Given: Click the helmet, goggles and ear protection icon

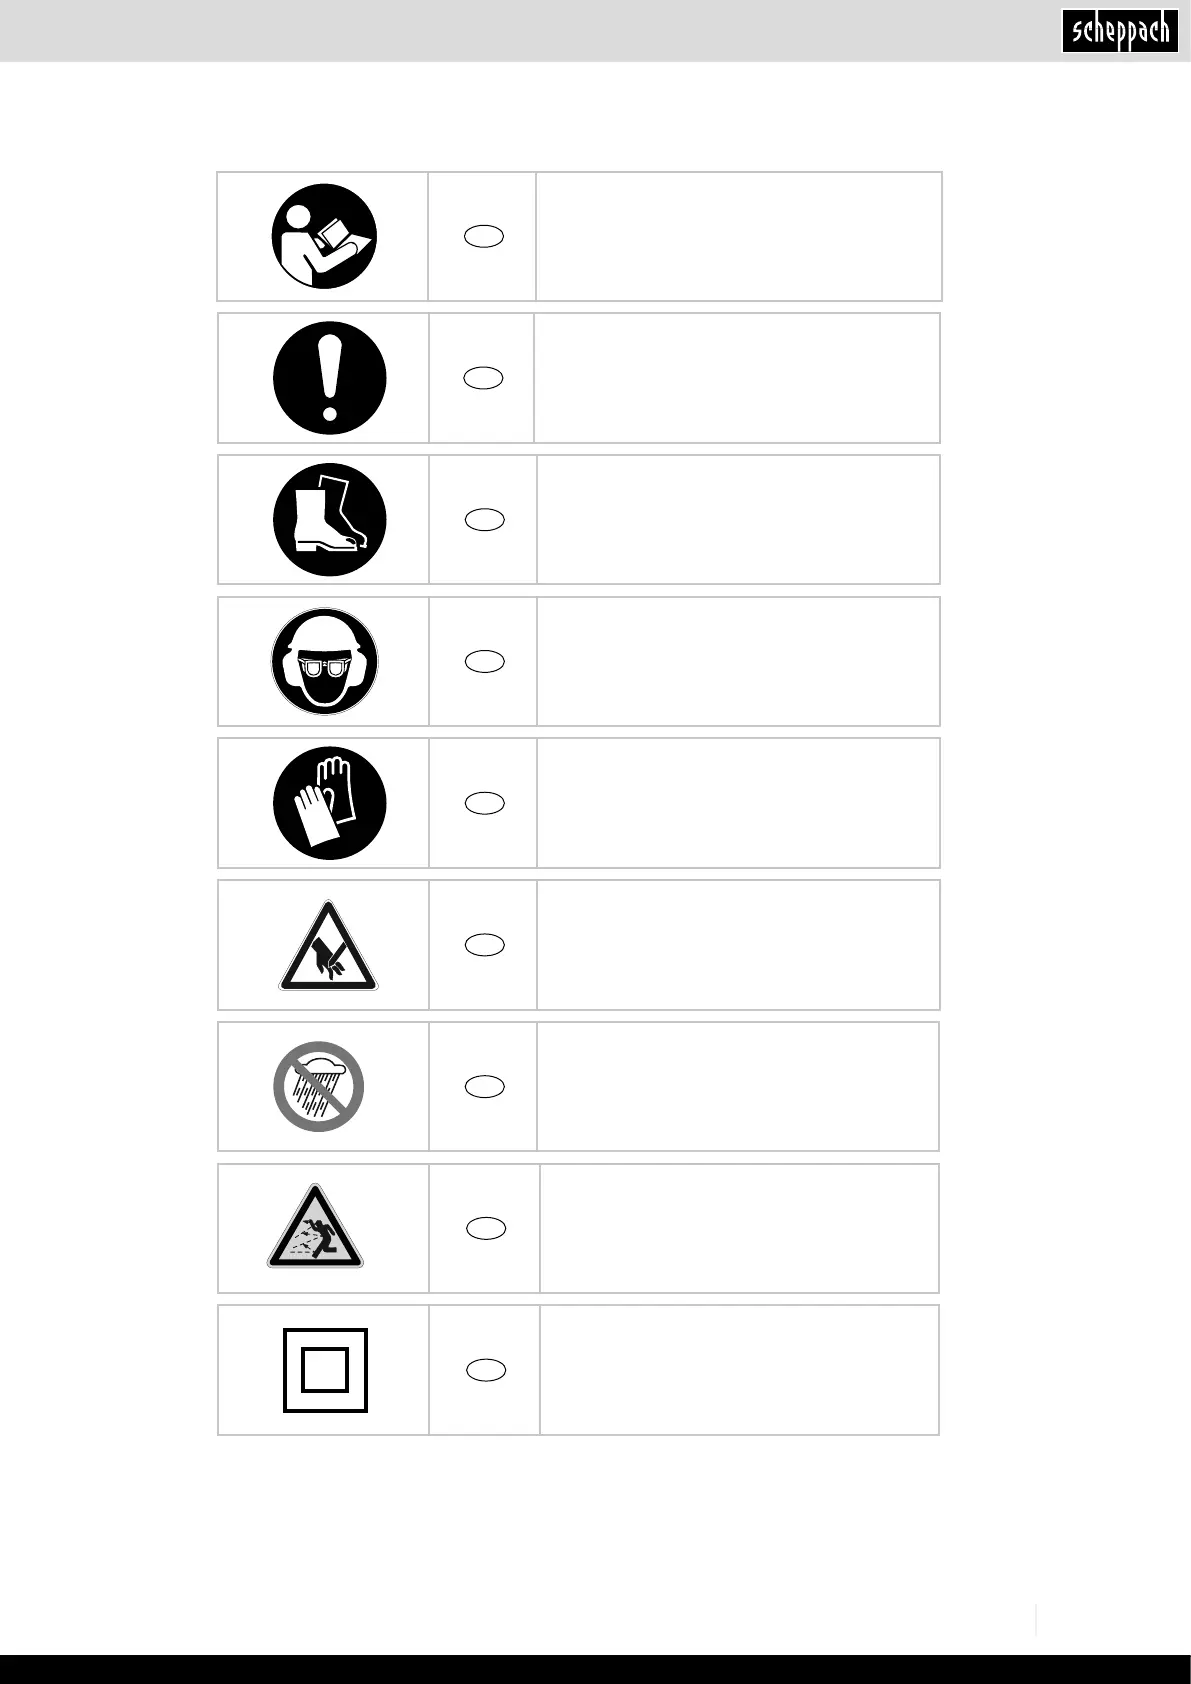Looking at the screenshot, I should pos(324,662).
